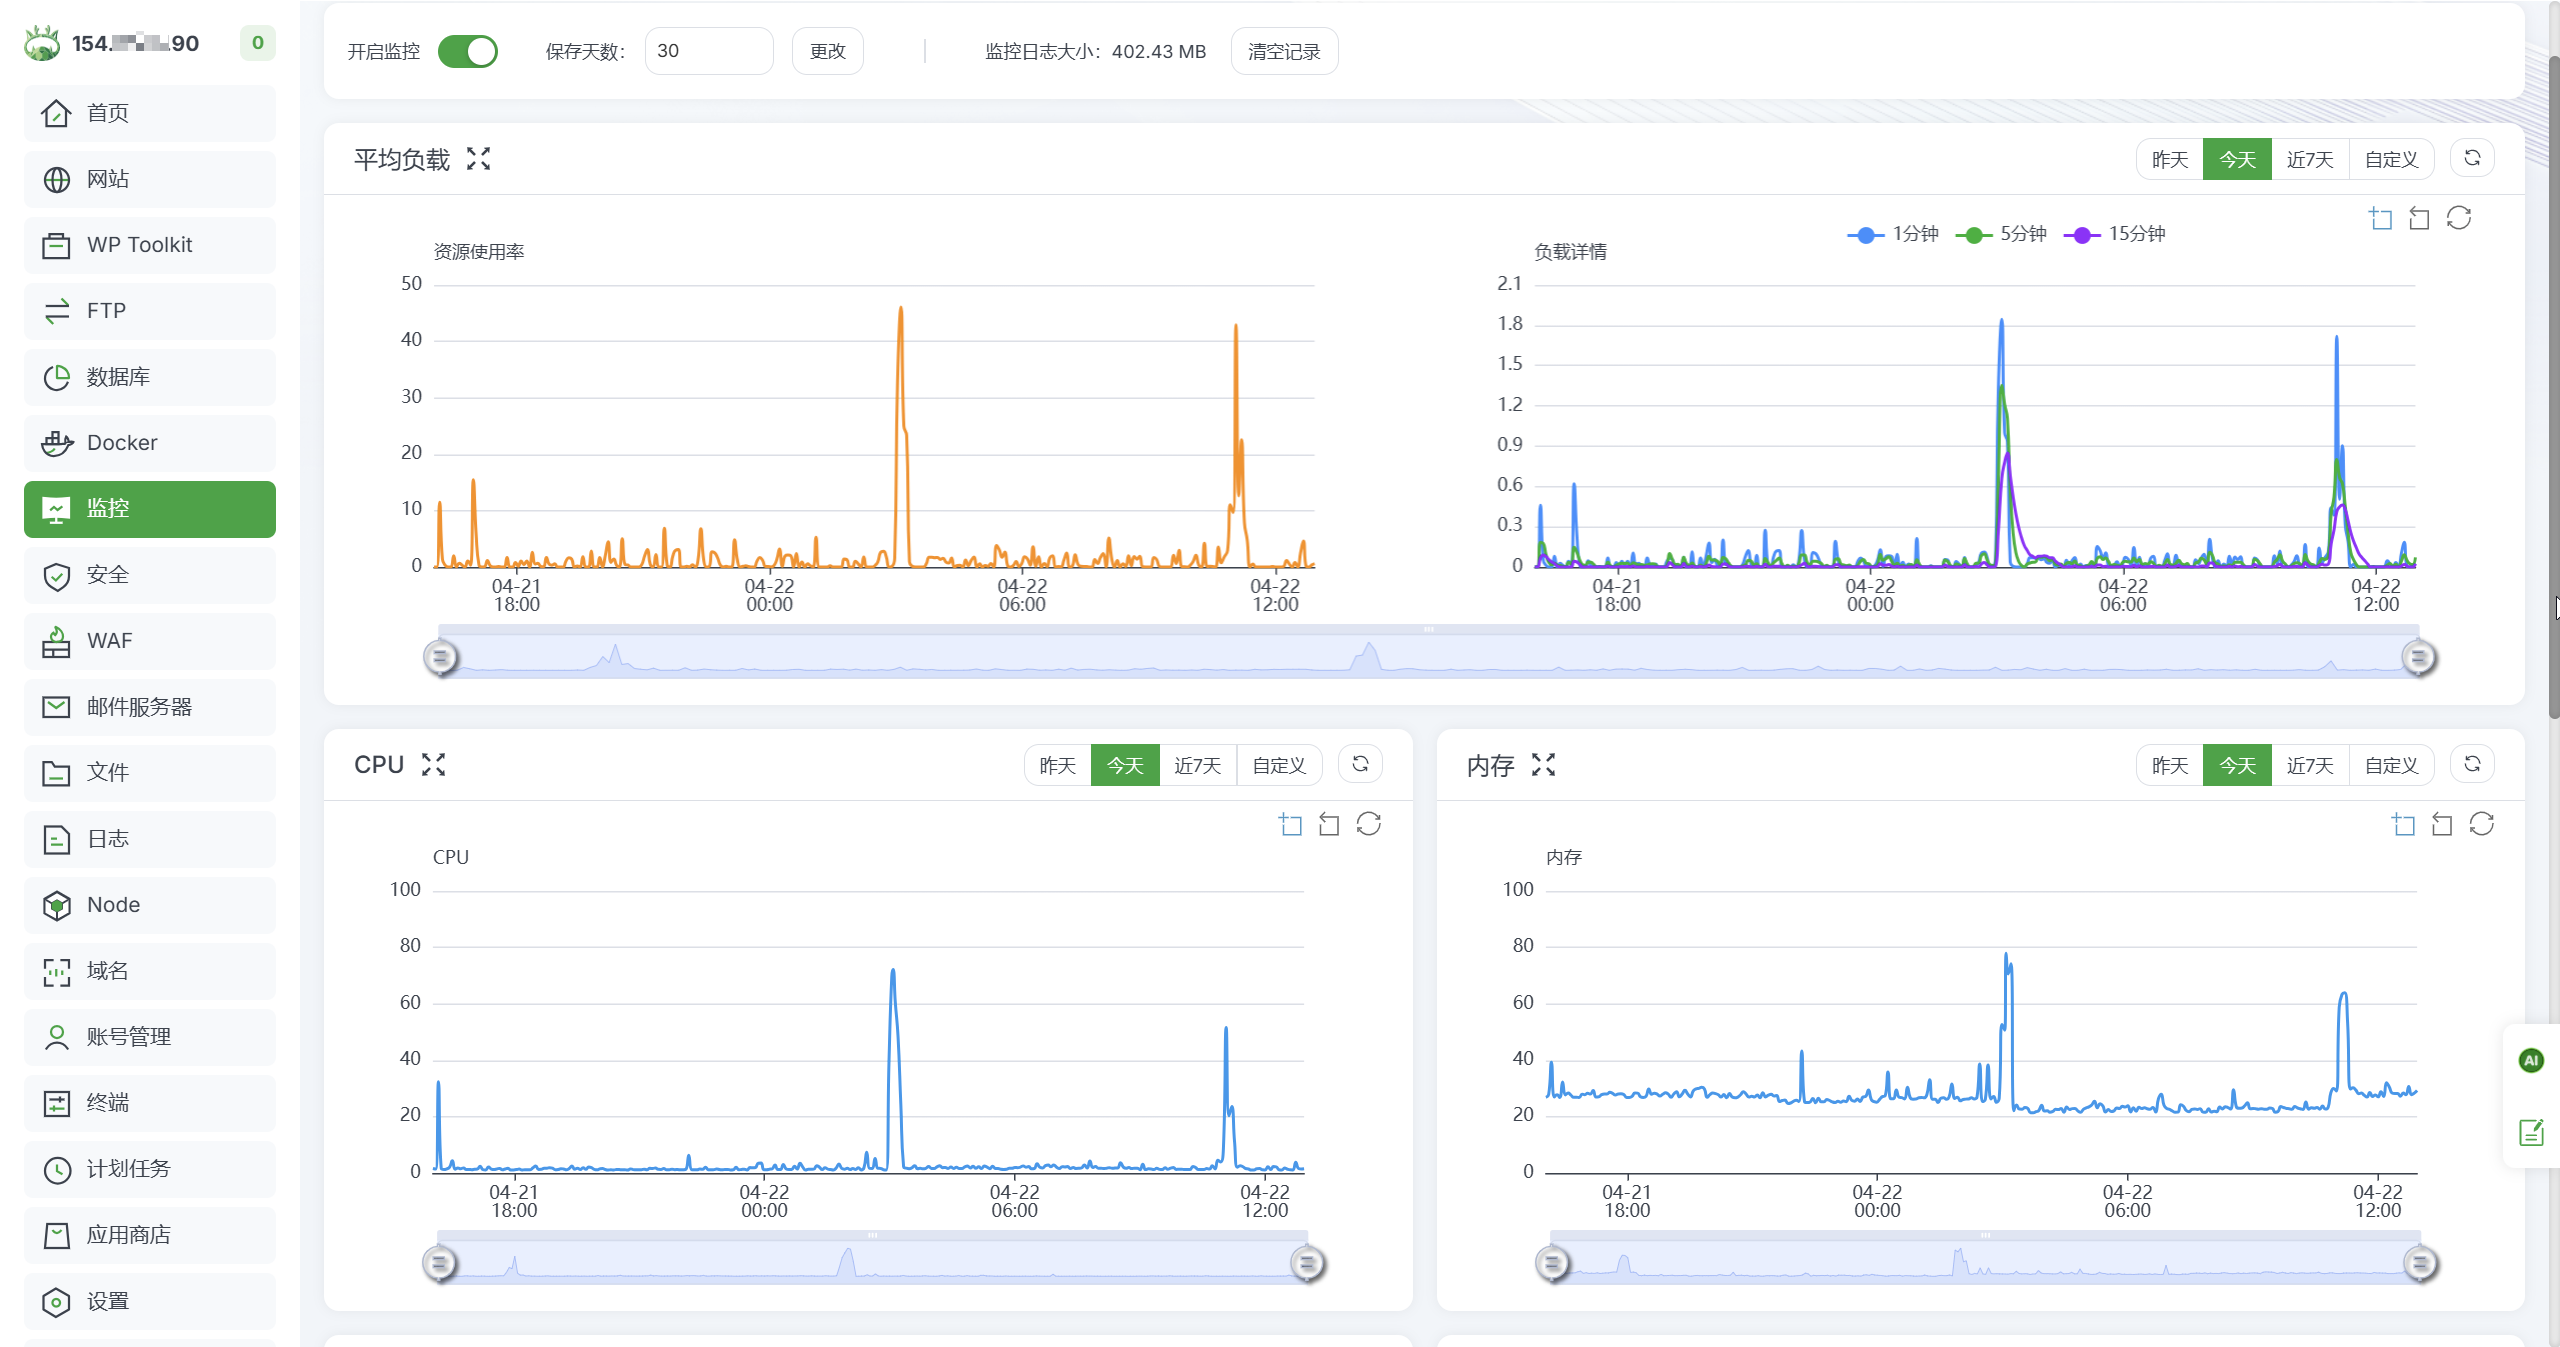Click 清空记录 to clear monitoring logs
The image size is (2560, 1347).
tap(1284, 51)
